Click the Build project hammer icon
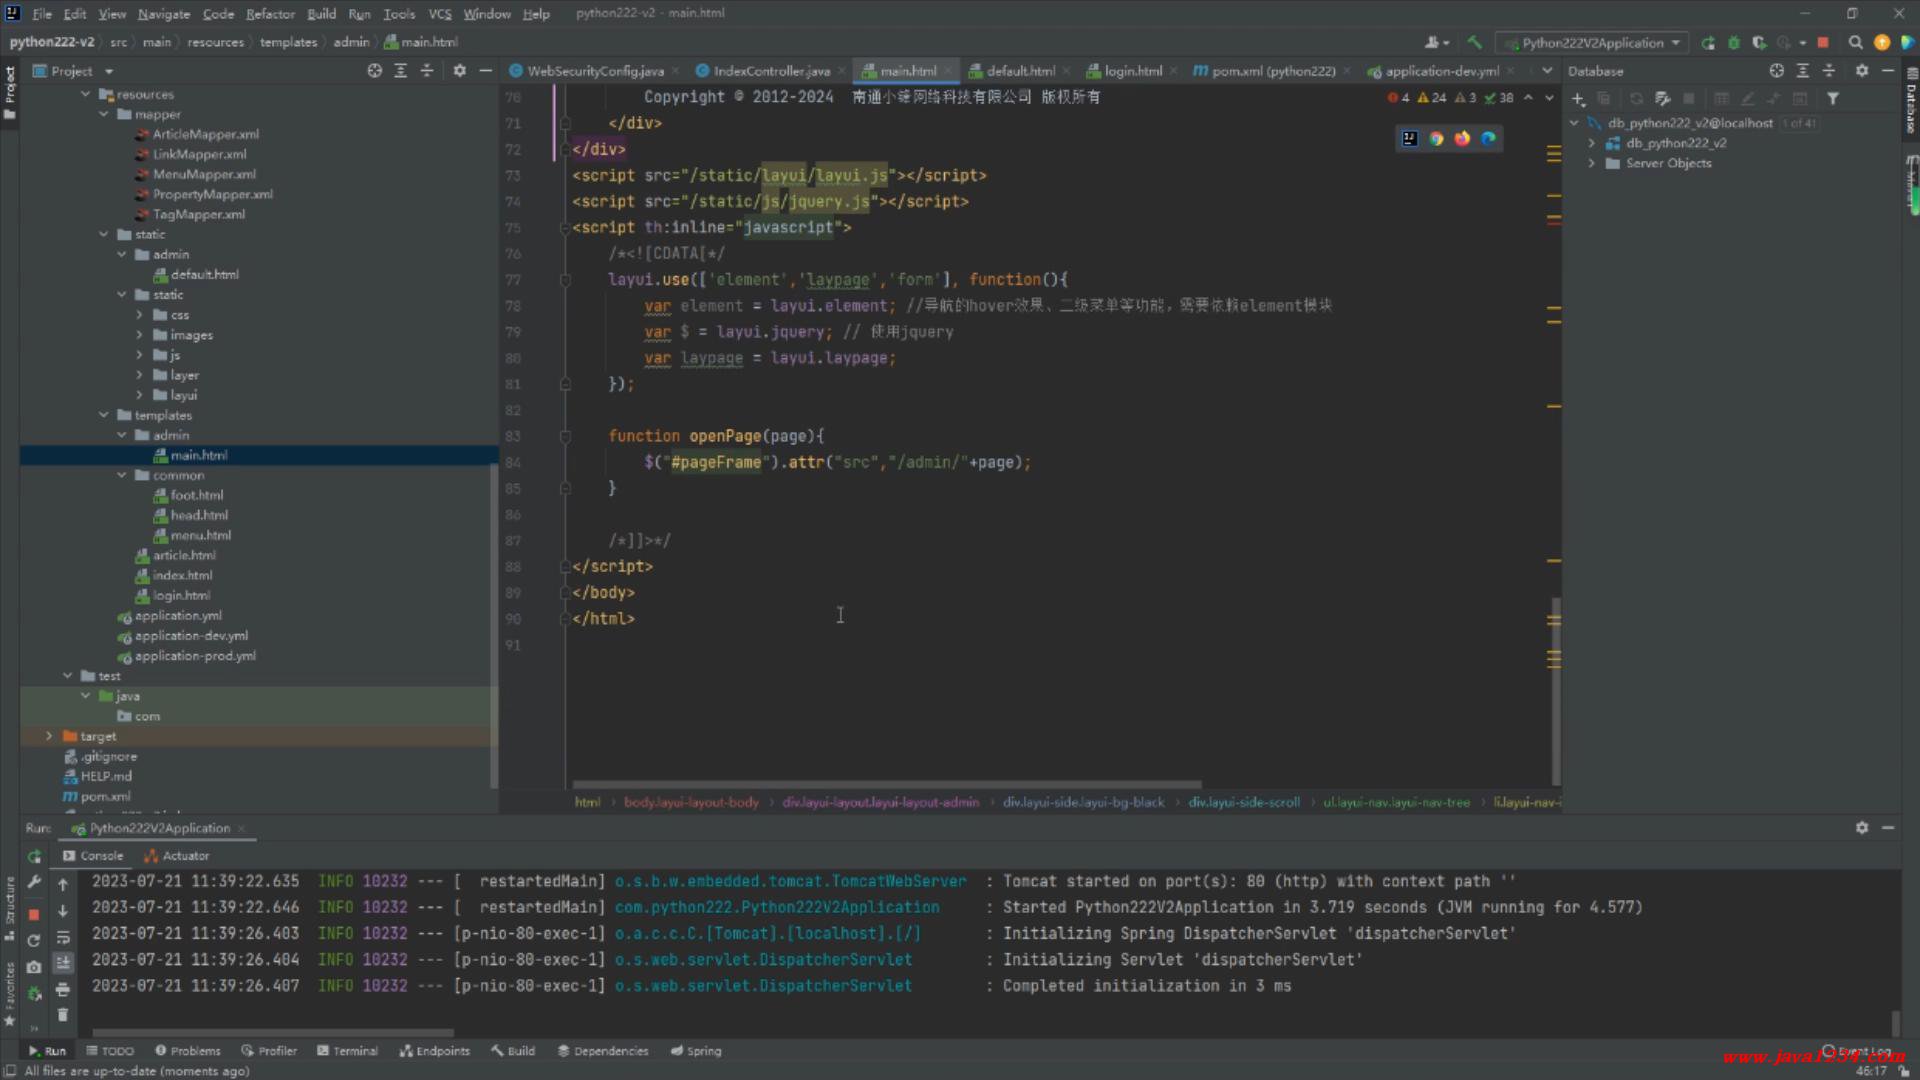 click(1474, 42)
